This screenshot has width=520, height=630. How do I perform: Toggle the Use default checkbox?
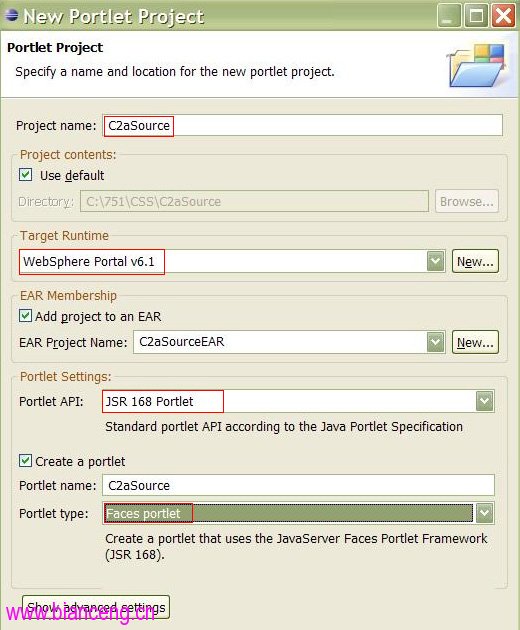coord(26,175)
